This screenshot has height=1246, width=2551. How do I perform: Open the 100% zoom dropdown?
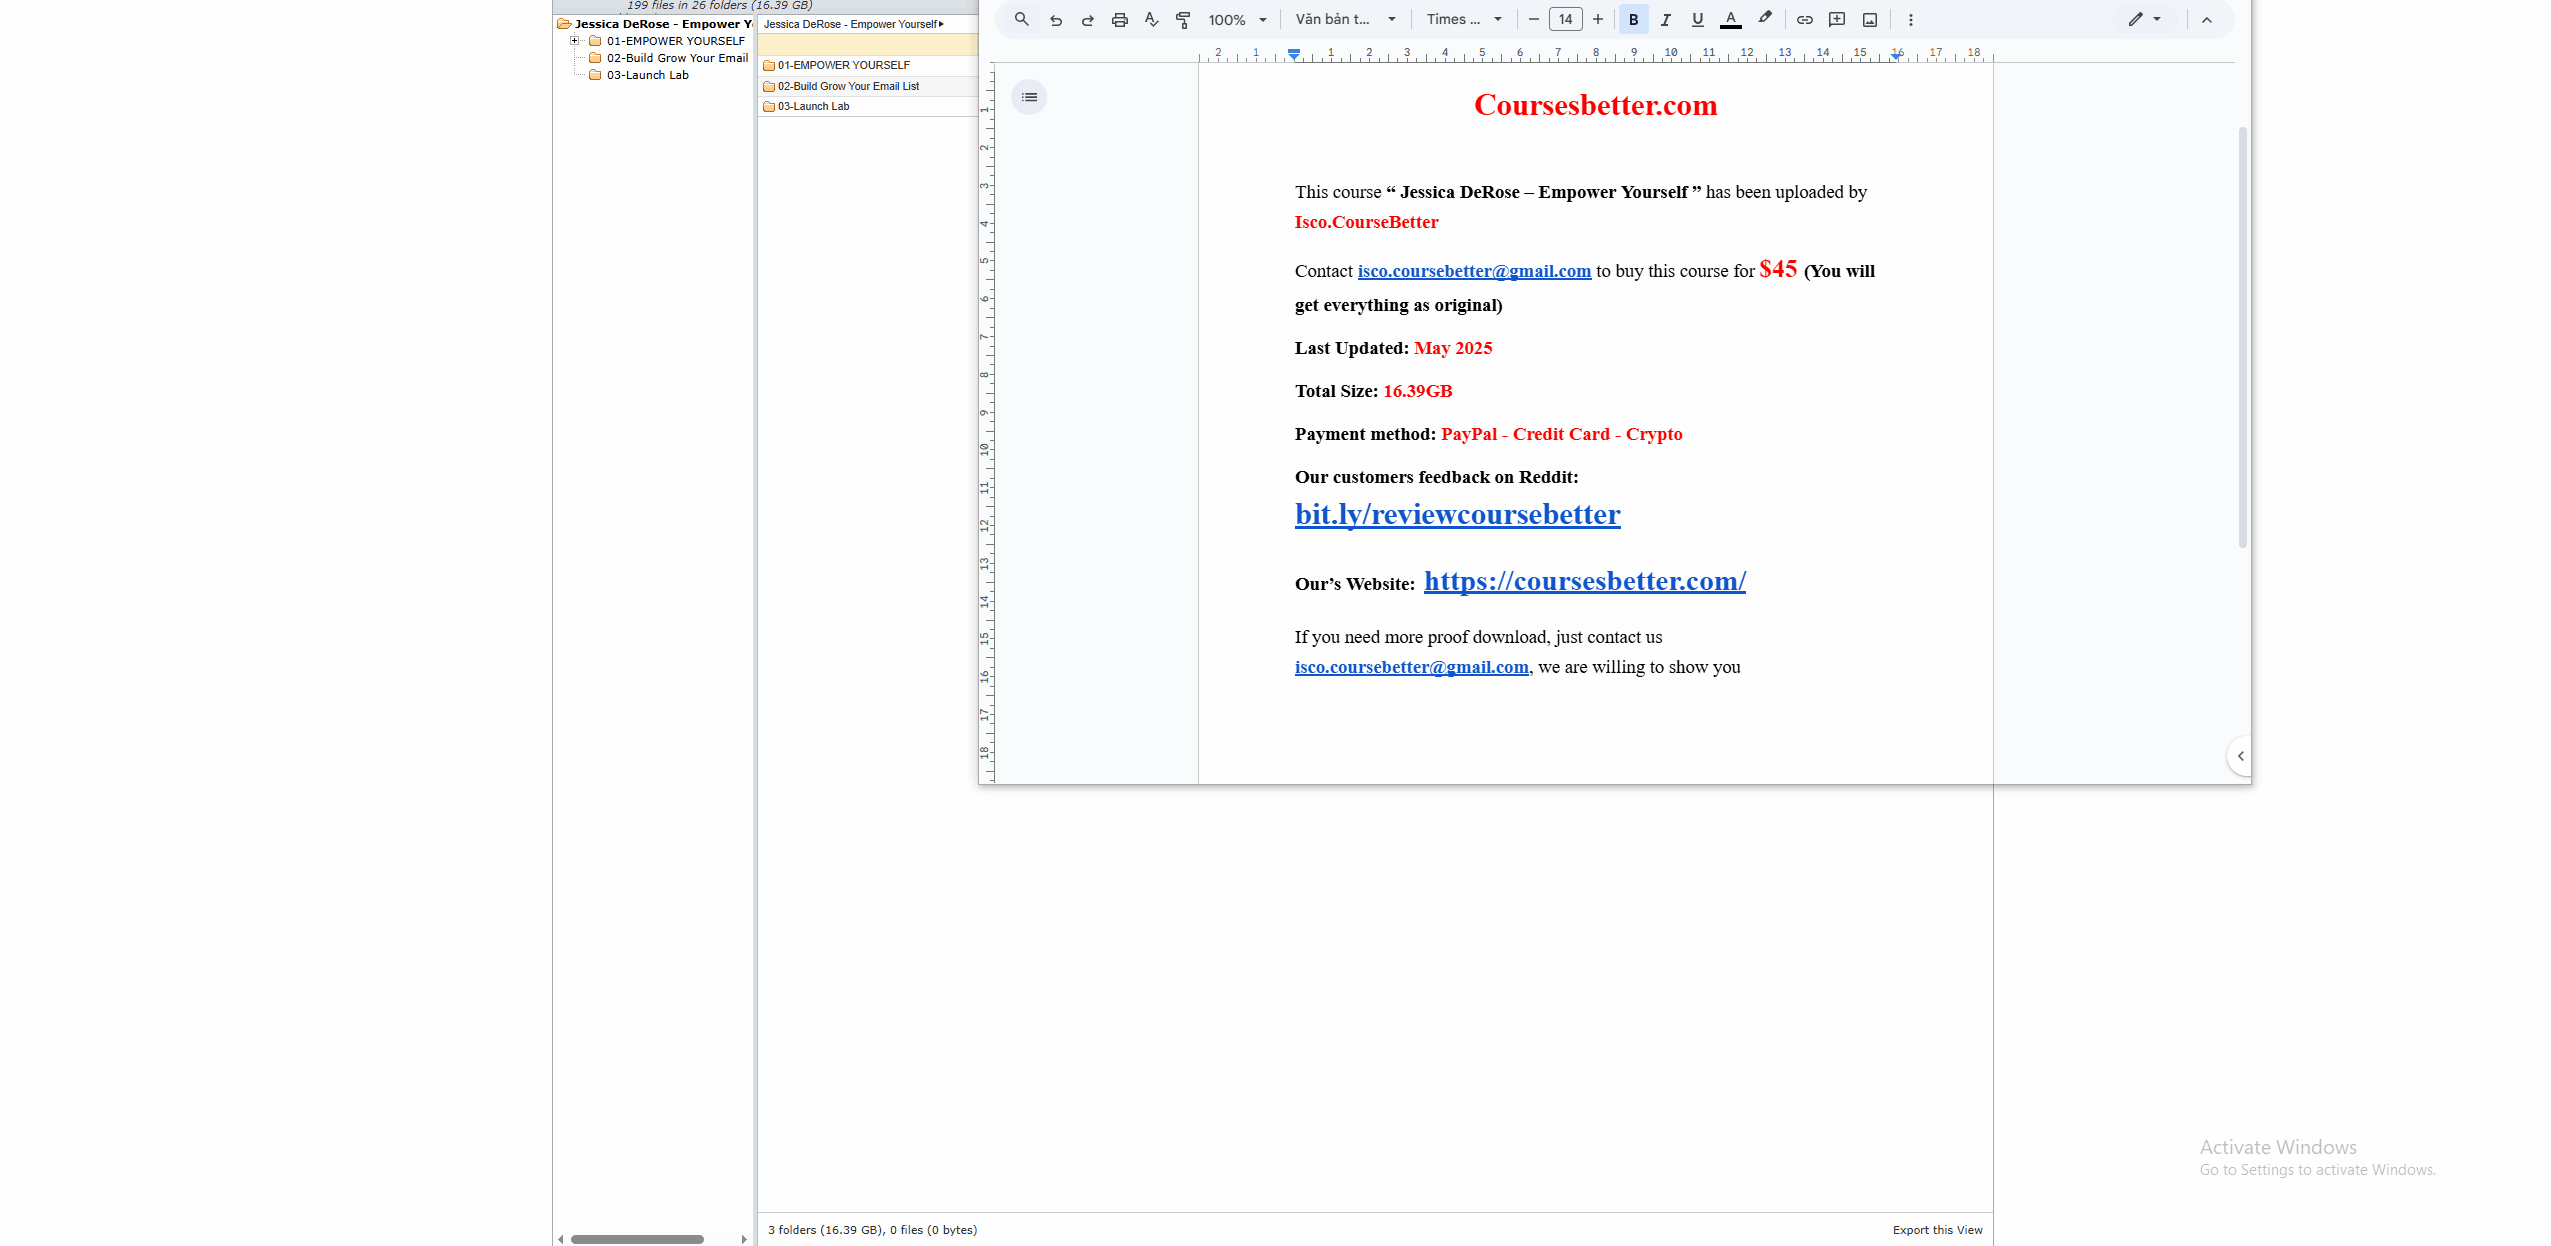point(1237,19)
